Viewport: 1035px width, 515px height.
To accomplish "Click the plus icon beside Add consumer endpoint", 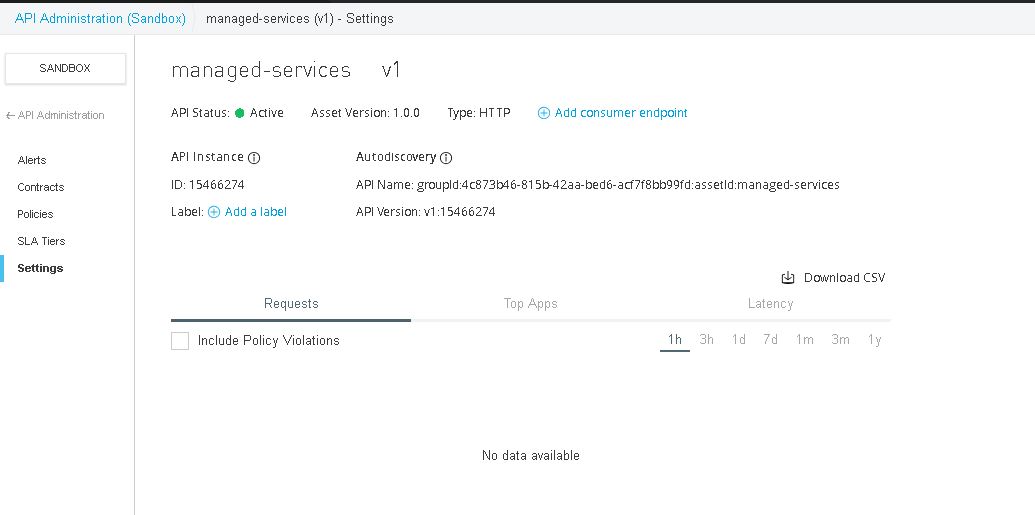I will [x=544, y=113].
